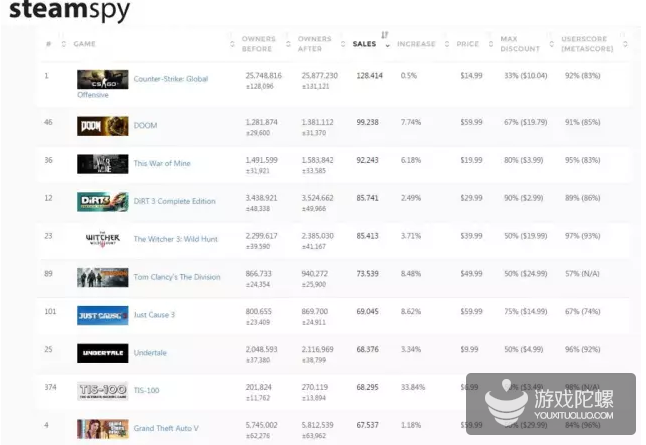Sort table by rank number column
The height and width of the screenshot is (445, 646).
click(x=49, y=44)
